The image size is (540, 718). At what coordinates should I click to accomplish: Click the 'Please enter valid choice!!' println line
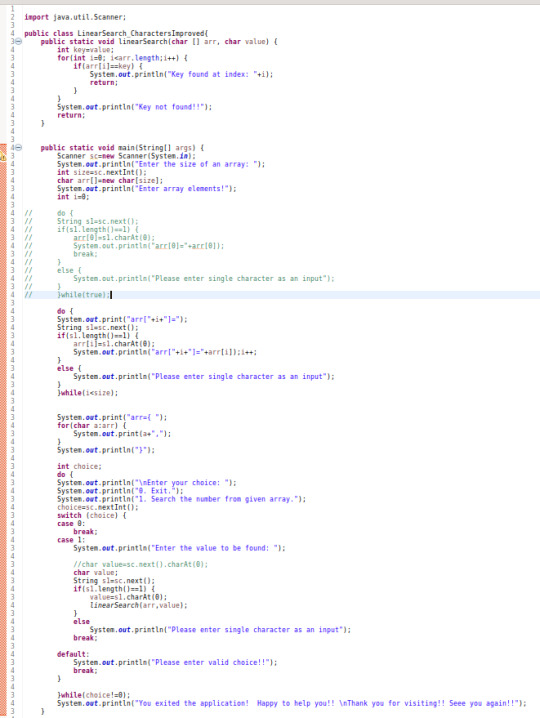click(175, 663)
